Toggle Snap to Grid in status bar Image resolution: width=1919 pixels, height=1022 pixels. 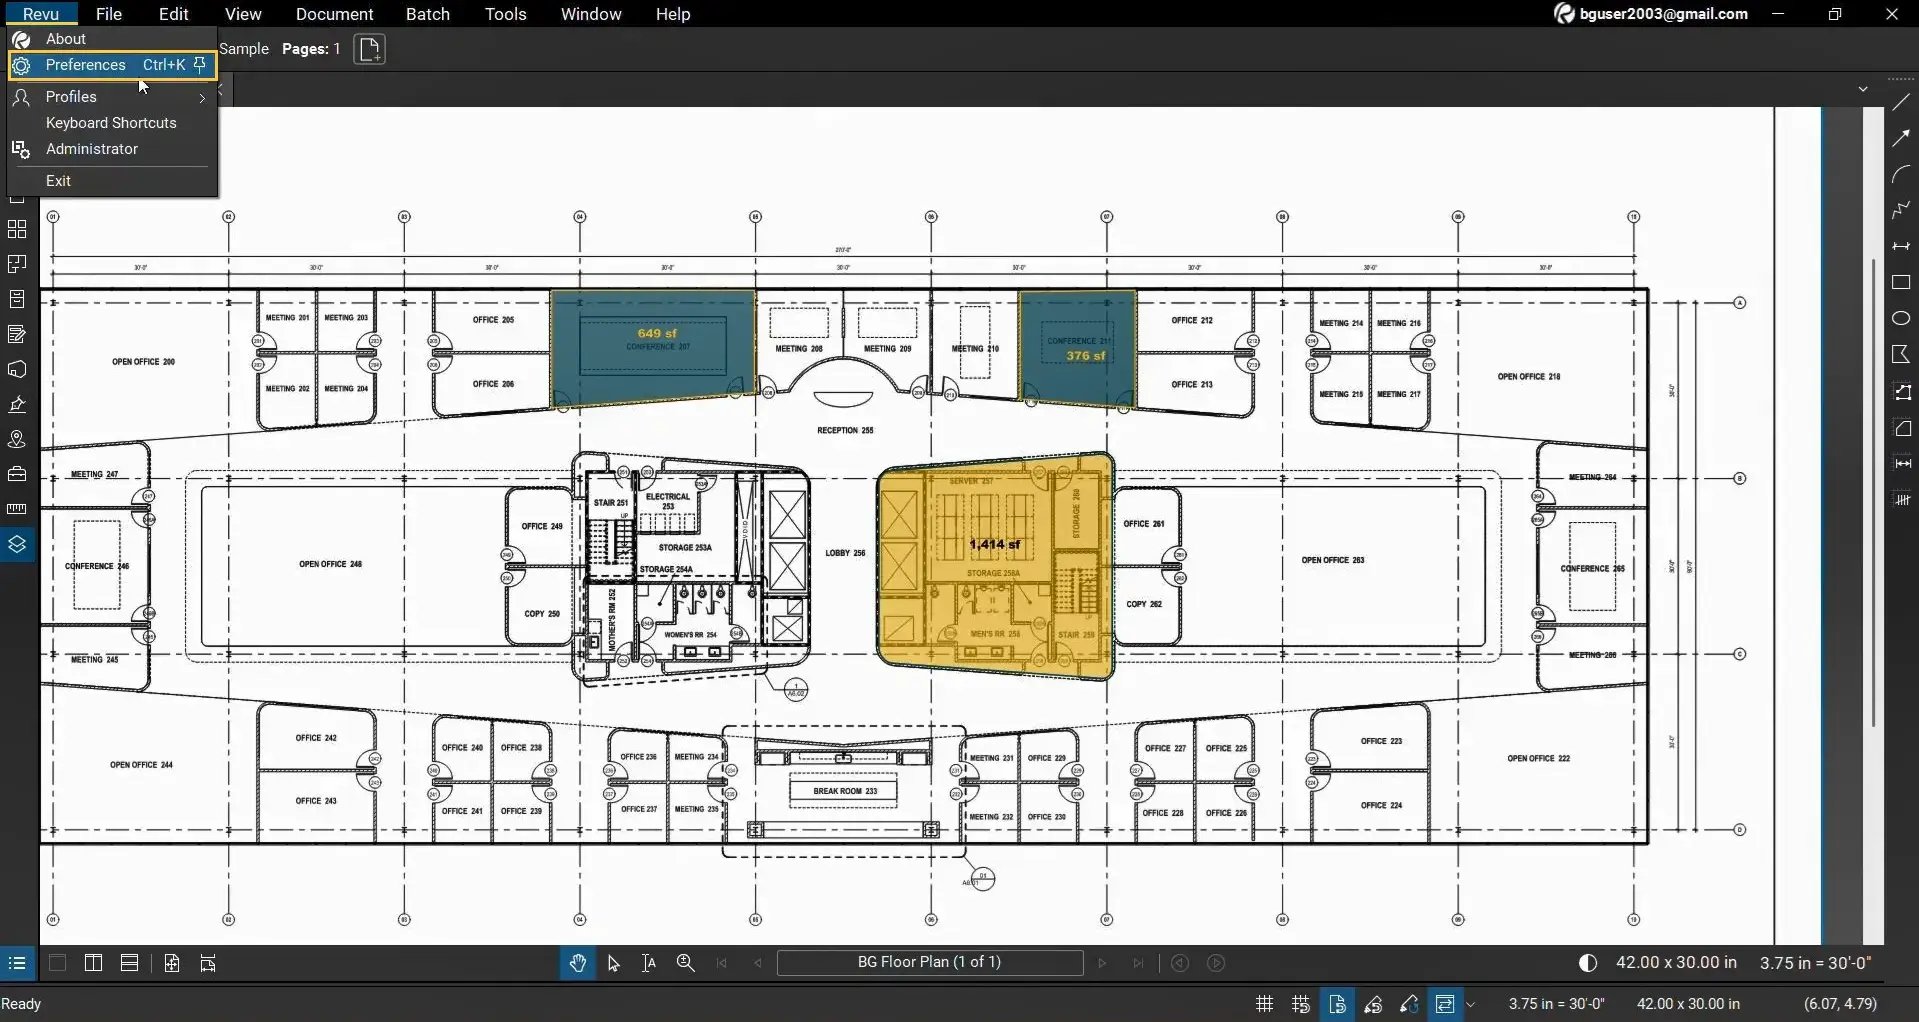[1301, 1004]
